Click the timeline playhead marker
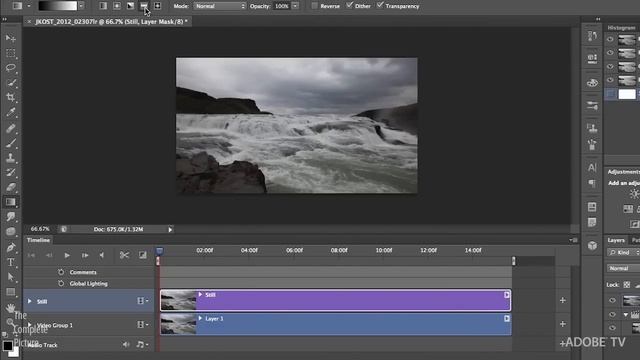 coord(160,251)
